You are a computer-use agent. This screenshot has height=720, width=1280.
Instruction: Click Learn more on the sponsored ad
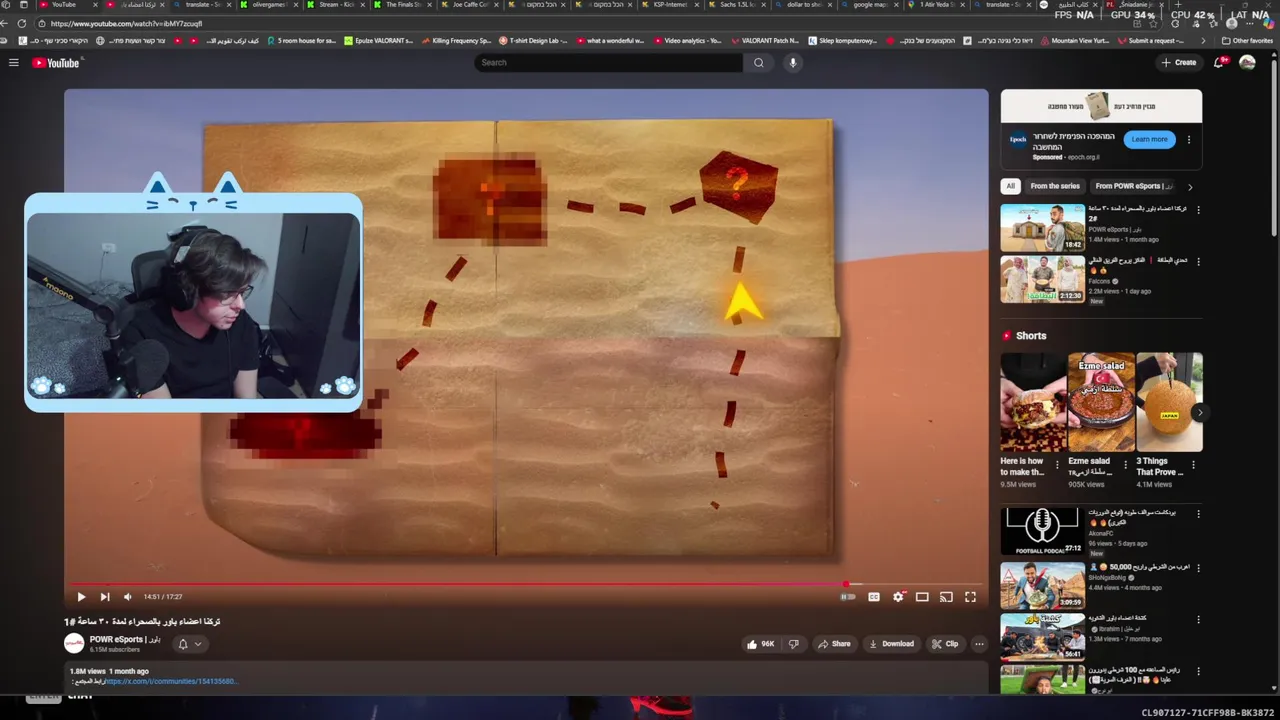coord(1149,140)
